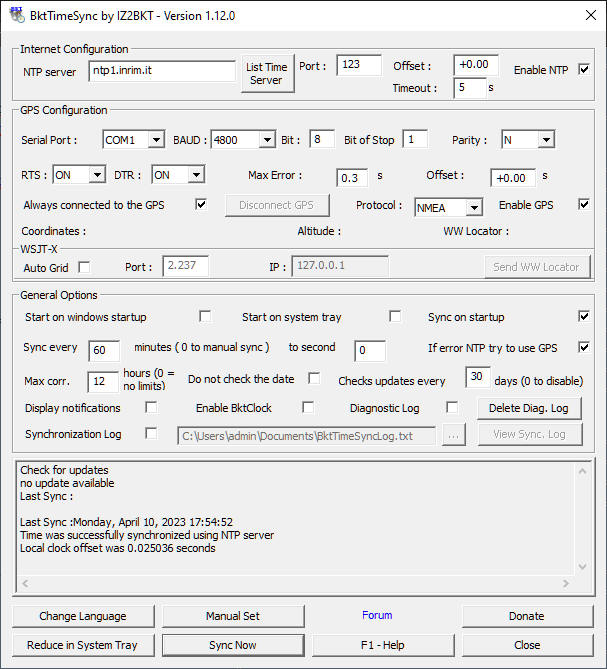Check Do not check the date
Image resolution: width=607 pixels, height=669 pixels.
[x=314, y=378]
